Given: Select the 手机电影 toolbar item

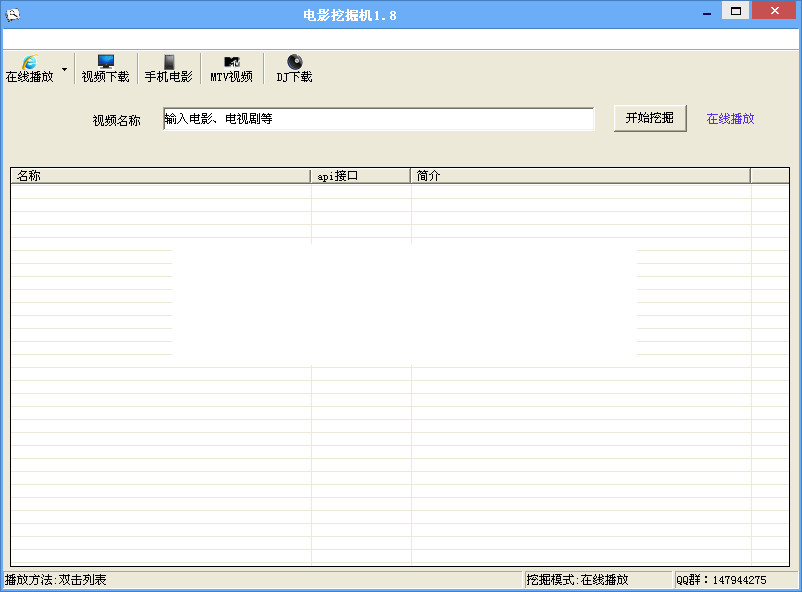Looking at the screenshot, I should [169, 69].
